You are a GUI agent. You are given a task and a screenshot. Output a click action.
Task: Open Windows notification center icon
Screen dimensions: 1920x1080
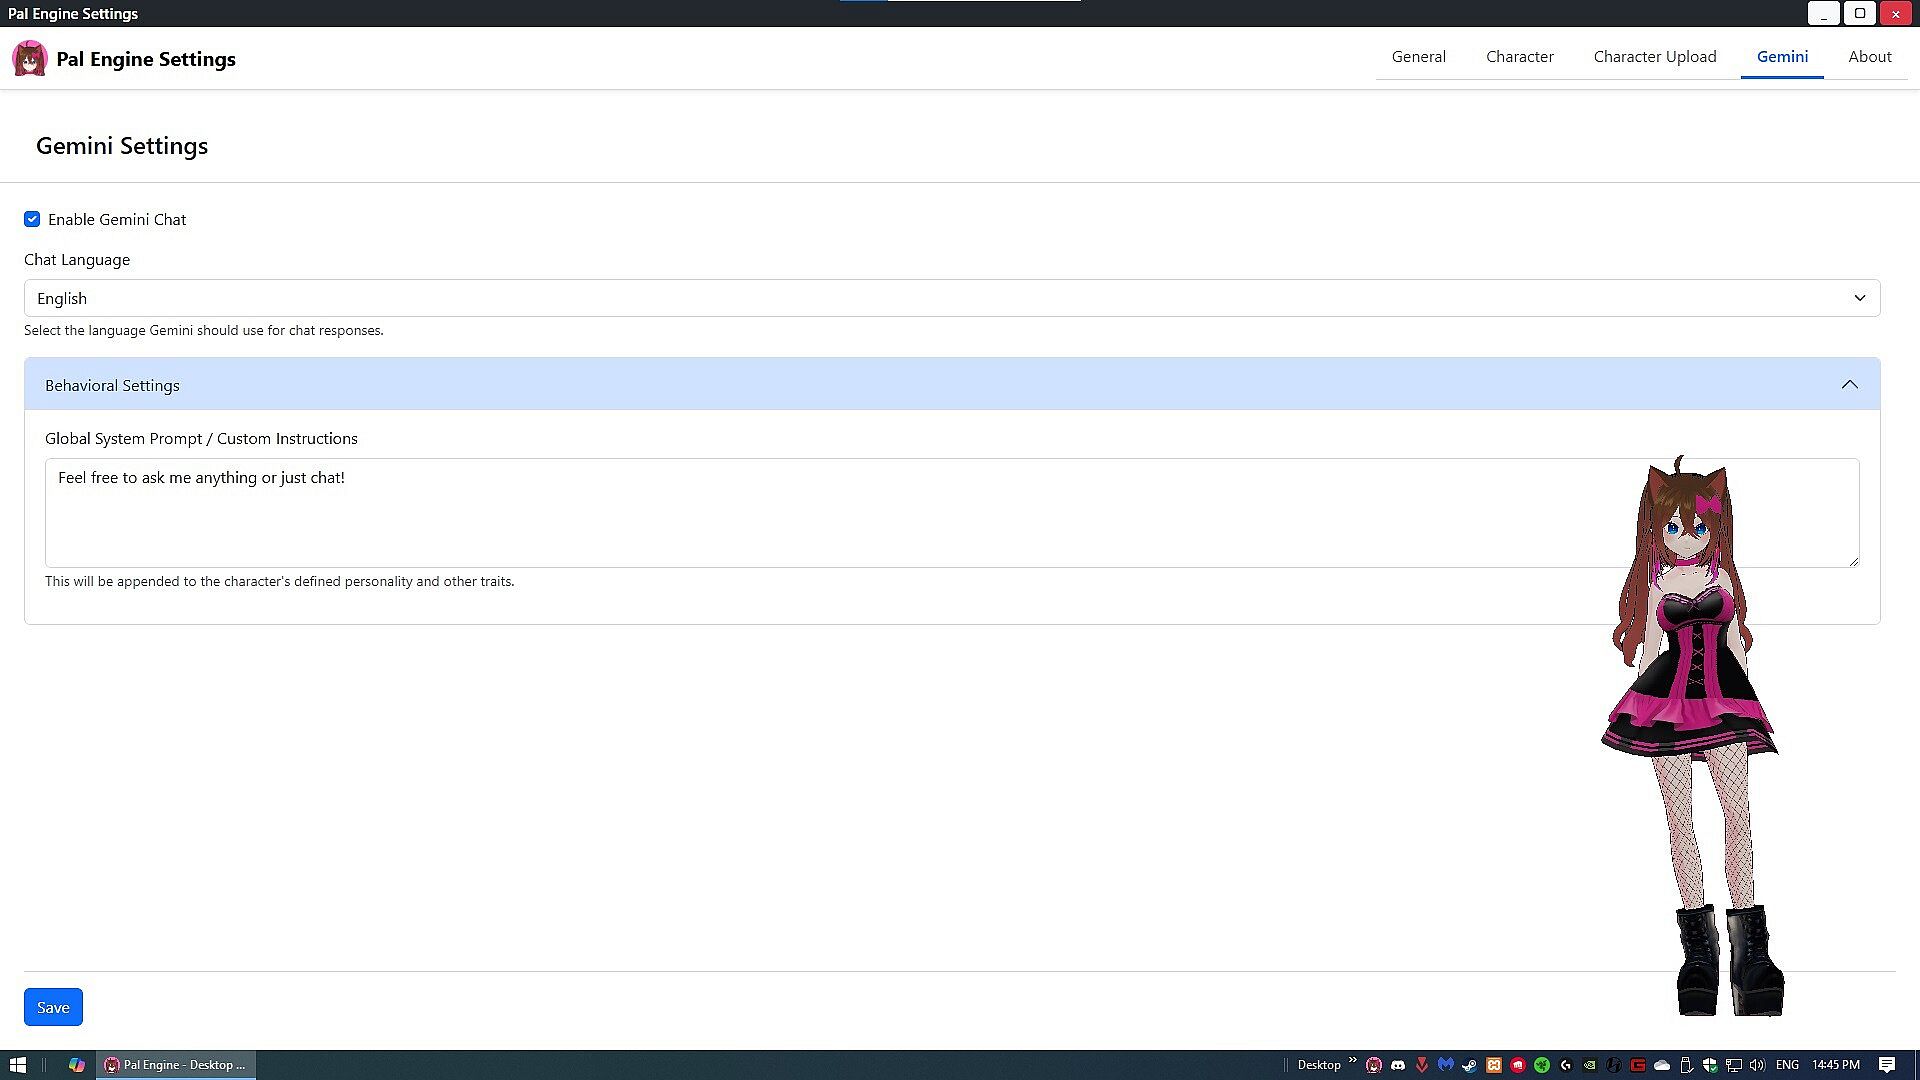tap(1886, 1065)
